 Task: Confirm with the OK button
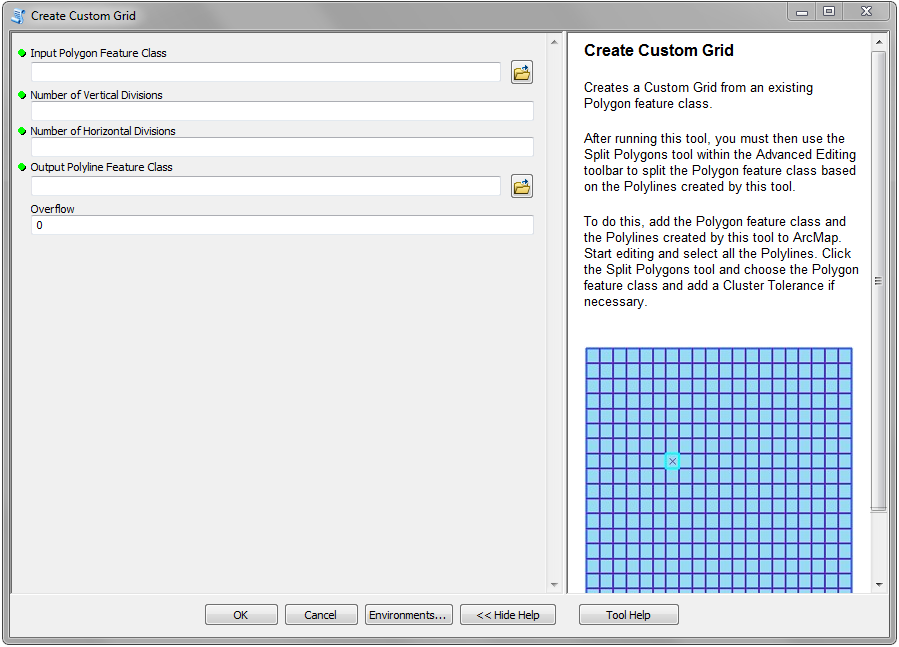[x=241, y=615]
